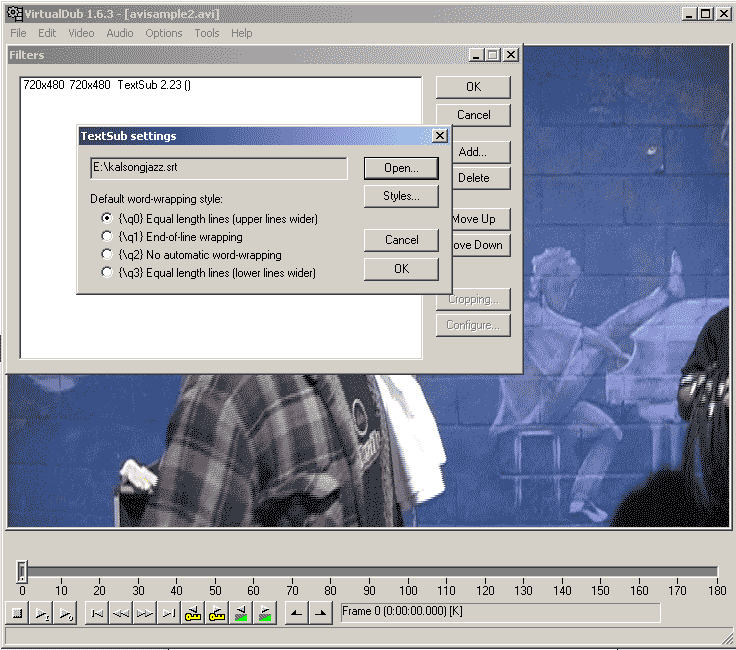Viewport: 736px width, 650px height.
Task: Confirm TextSub settings with OK
Action: coord(401,269)
